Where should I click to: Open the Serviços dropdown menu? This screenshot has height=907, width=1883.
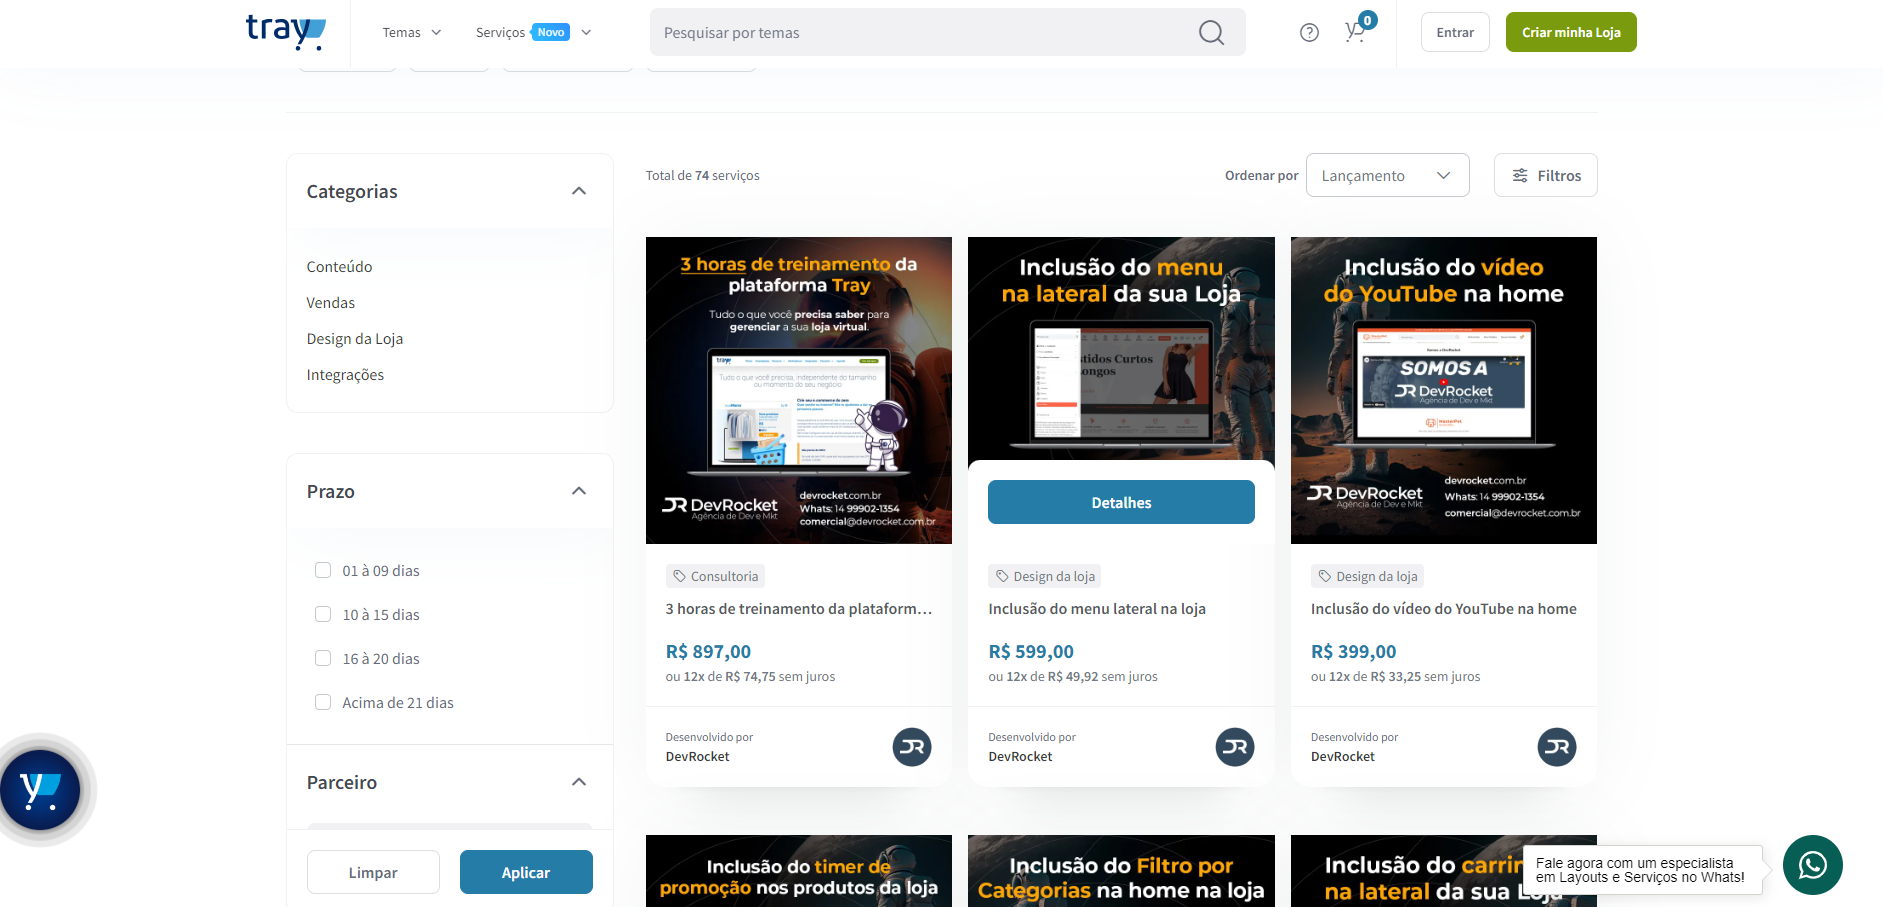click(533, 33)
